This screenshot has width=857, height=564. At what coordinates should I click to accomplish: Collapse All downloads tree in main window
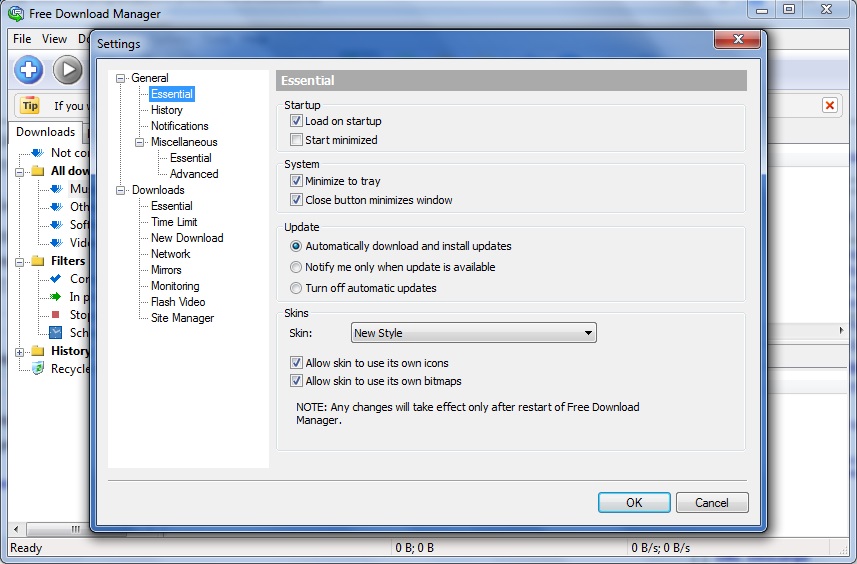(x=19, y=172)
